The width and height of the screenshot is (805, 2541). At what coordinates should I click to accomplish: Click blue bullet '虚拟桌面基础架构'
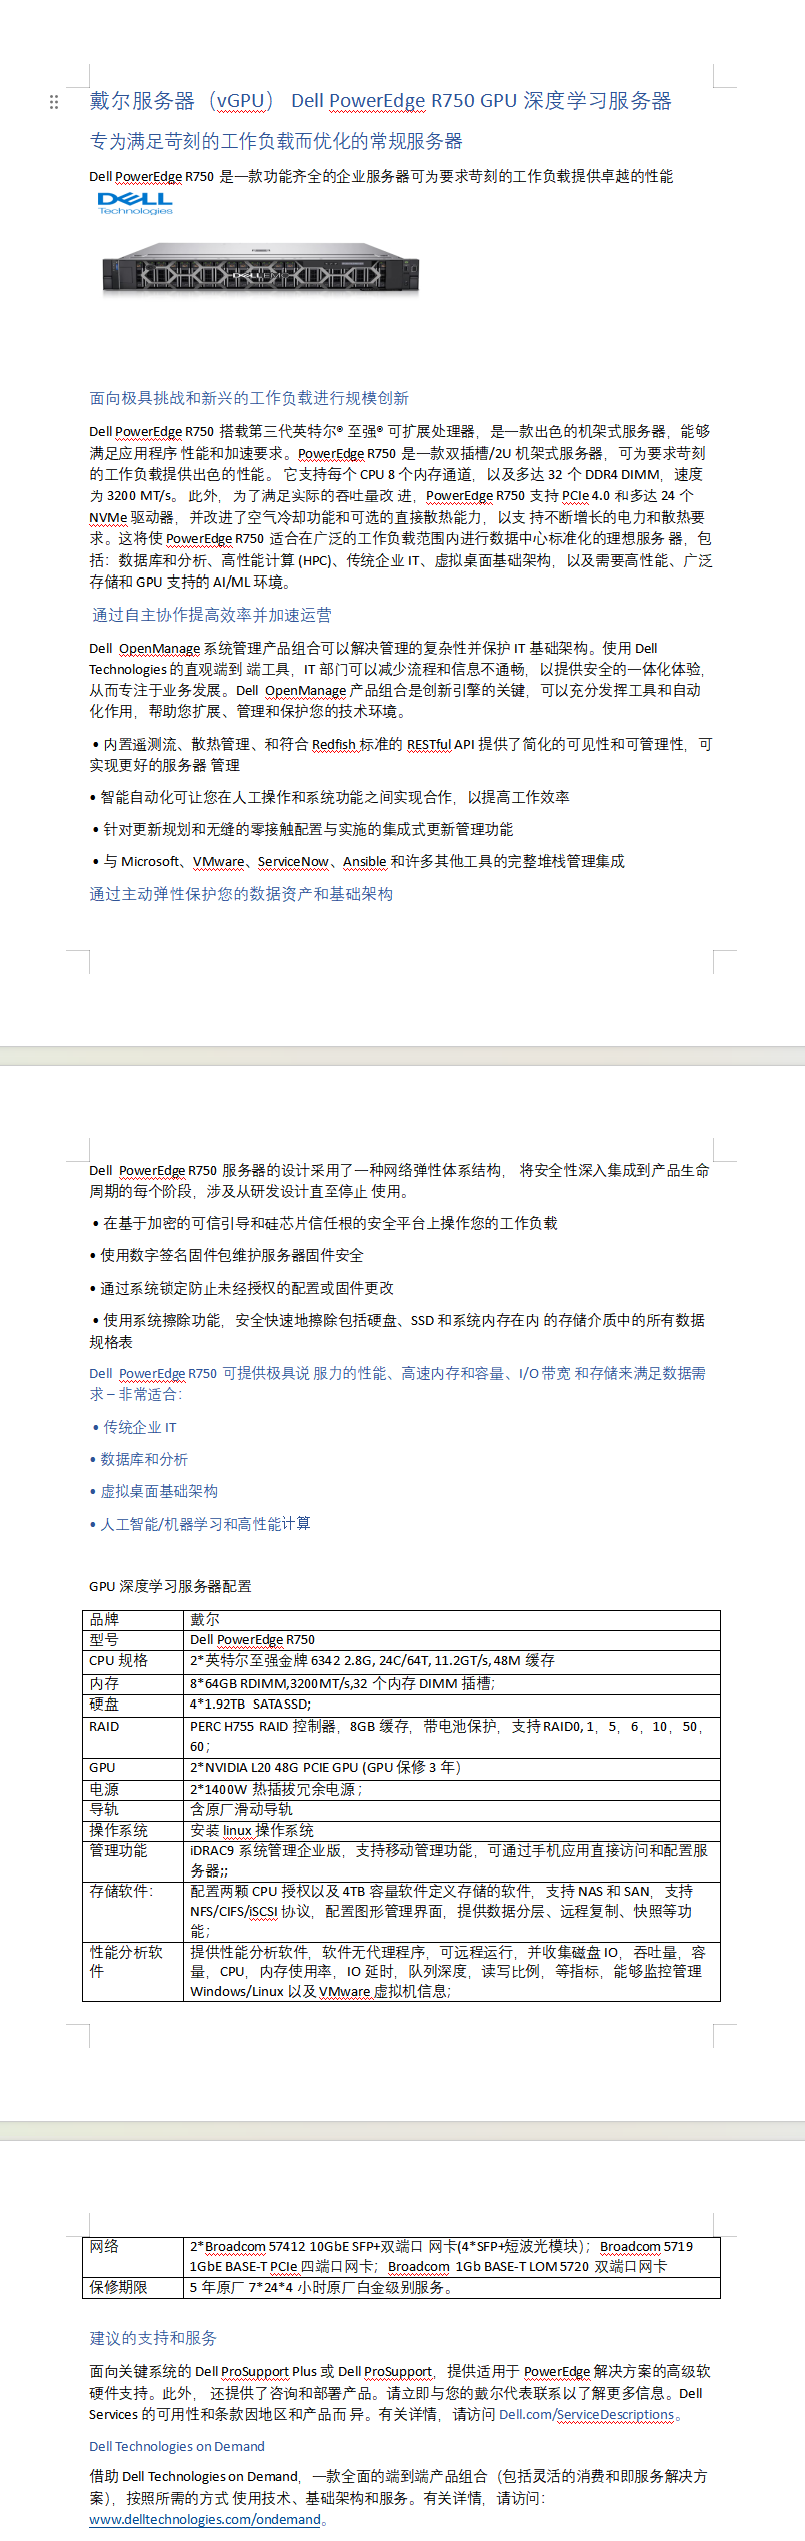pyautogui.click(x=154, y=1491)
